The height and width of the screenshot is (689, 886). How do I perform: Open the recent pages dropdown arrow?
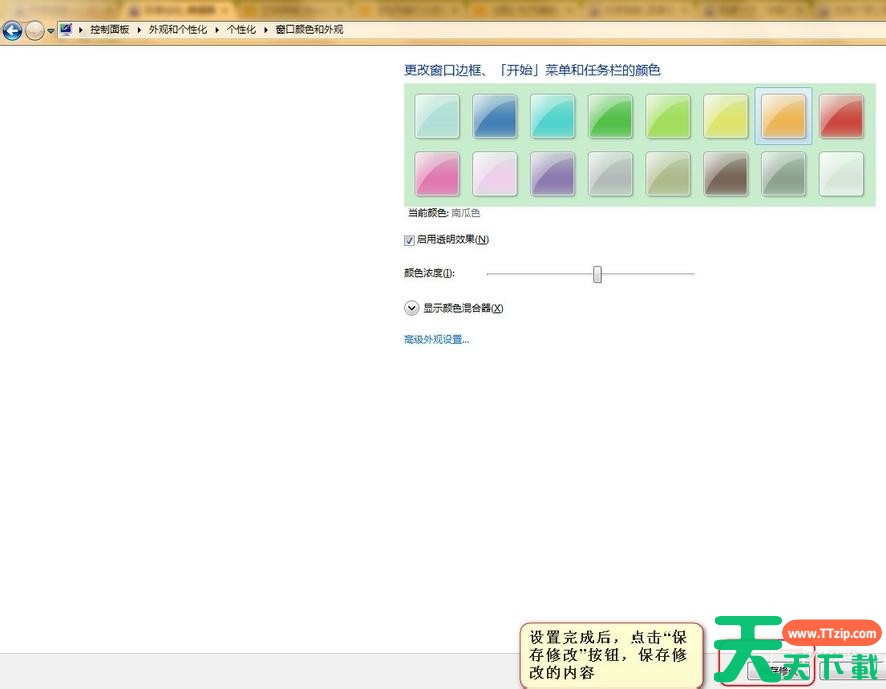coord(51,31)
